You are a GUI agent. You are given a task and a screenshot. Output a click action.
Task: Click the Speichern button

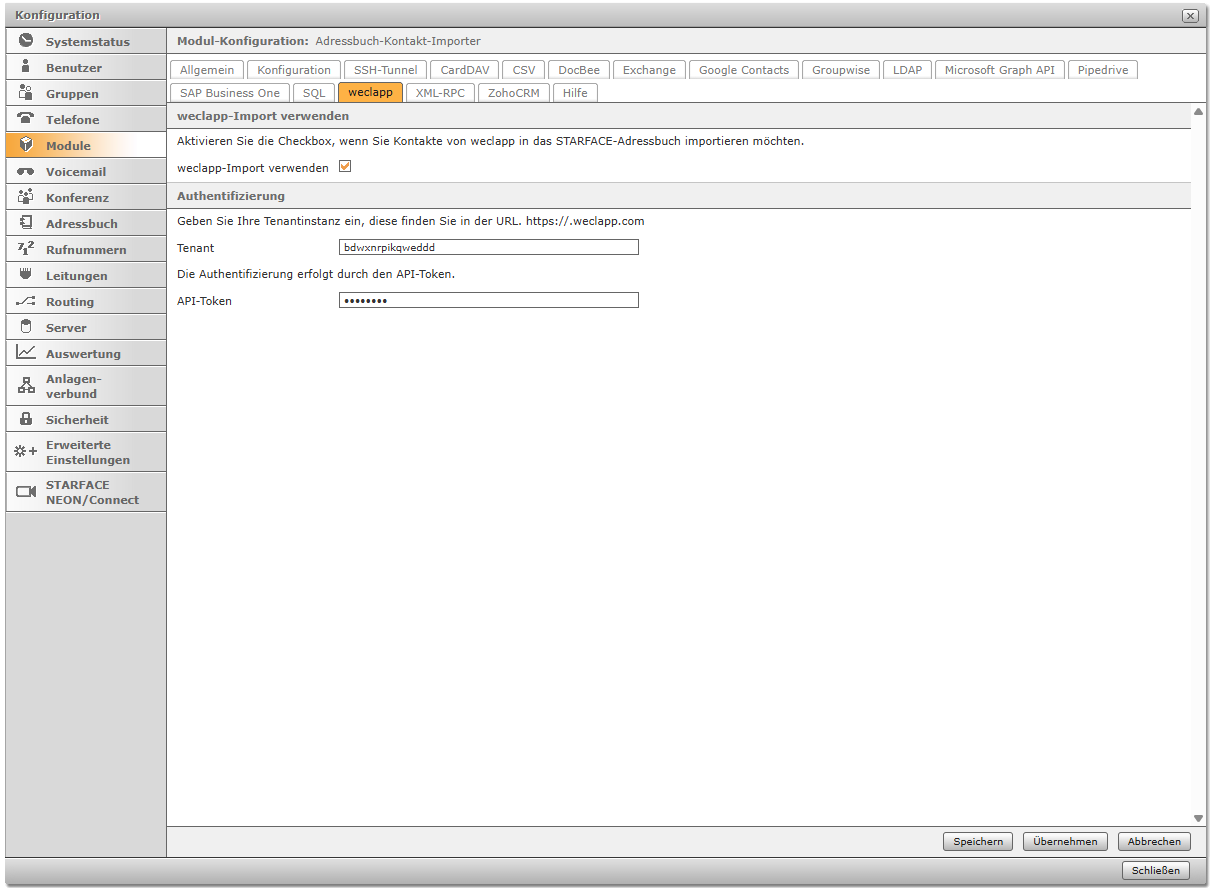click(x=978, y=842)
